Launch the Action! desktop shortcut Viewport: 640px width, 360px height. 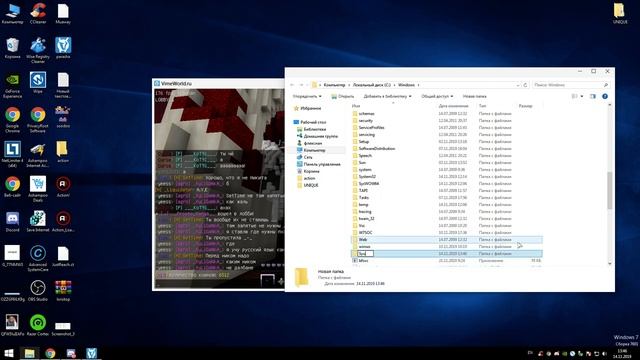click(63, 187)
